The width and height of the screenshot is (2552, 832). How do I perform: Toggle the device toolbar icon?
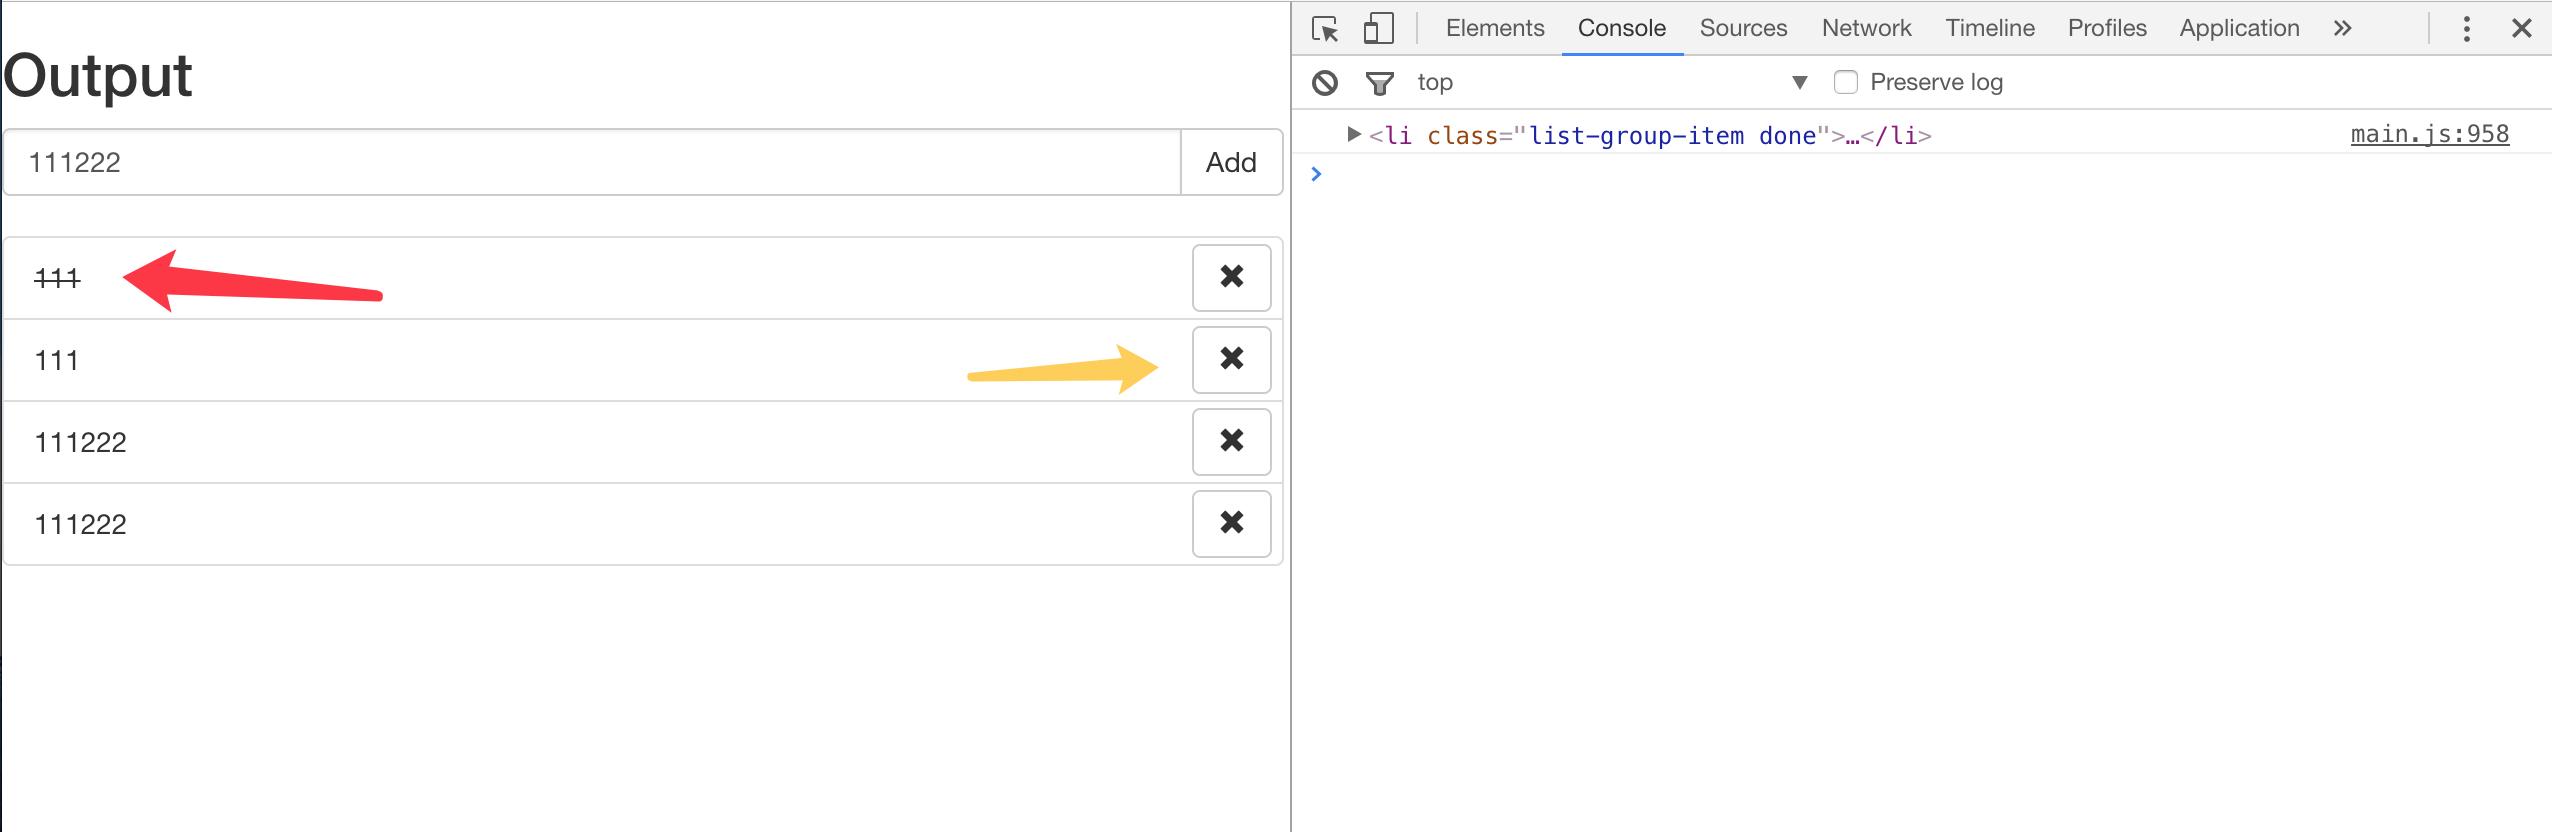(x=1378, y=29)
